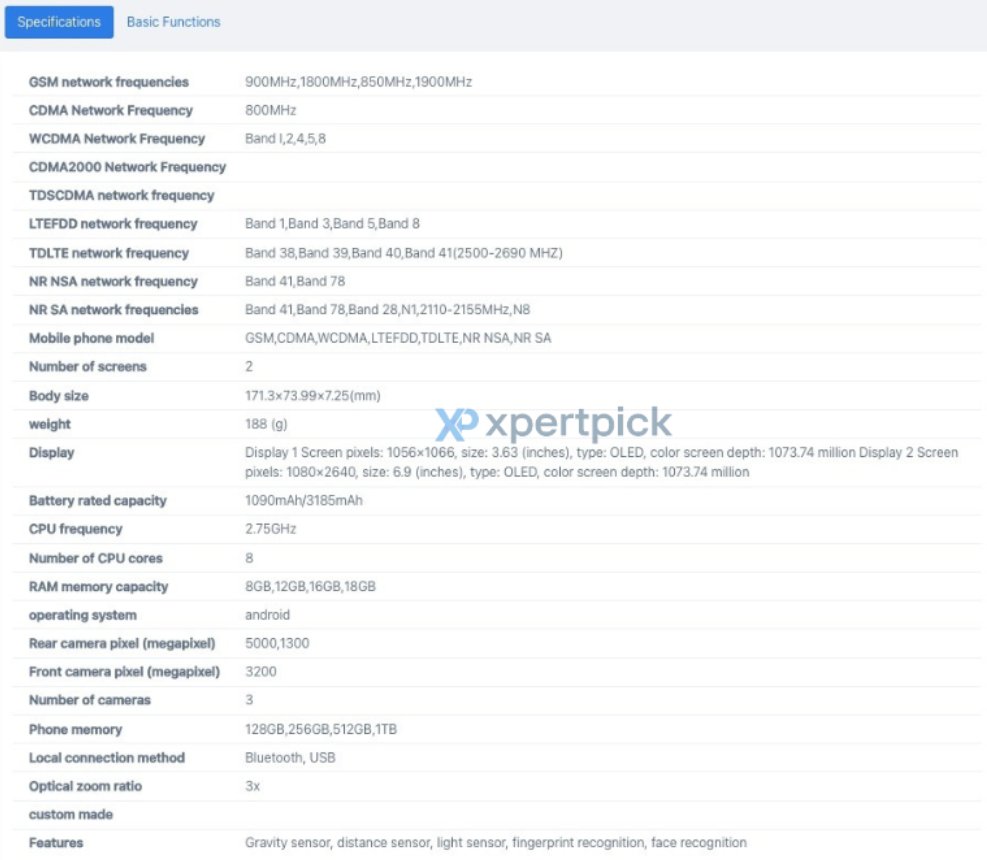Screen dimensions: 987x860
Task: Click the Body size dimensions value
Action: [x=312, y=396]
